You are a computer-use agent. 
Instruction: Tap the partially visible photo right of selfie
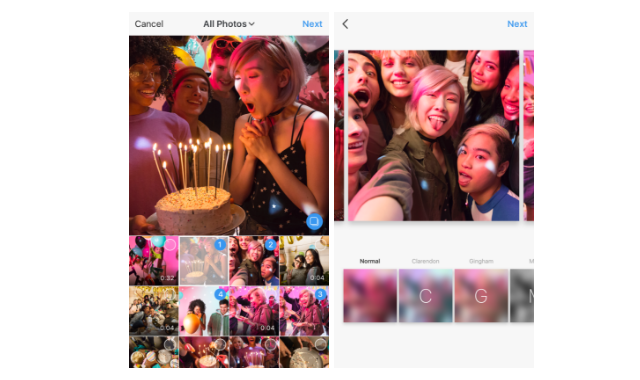click(529, 136)
